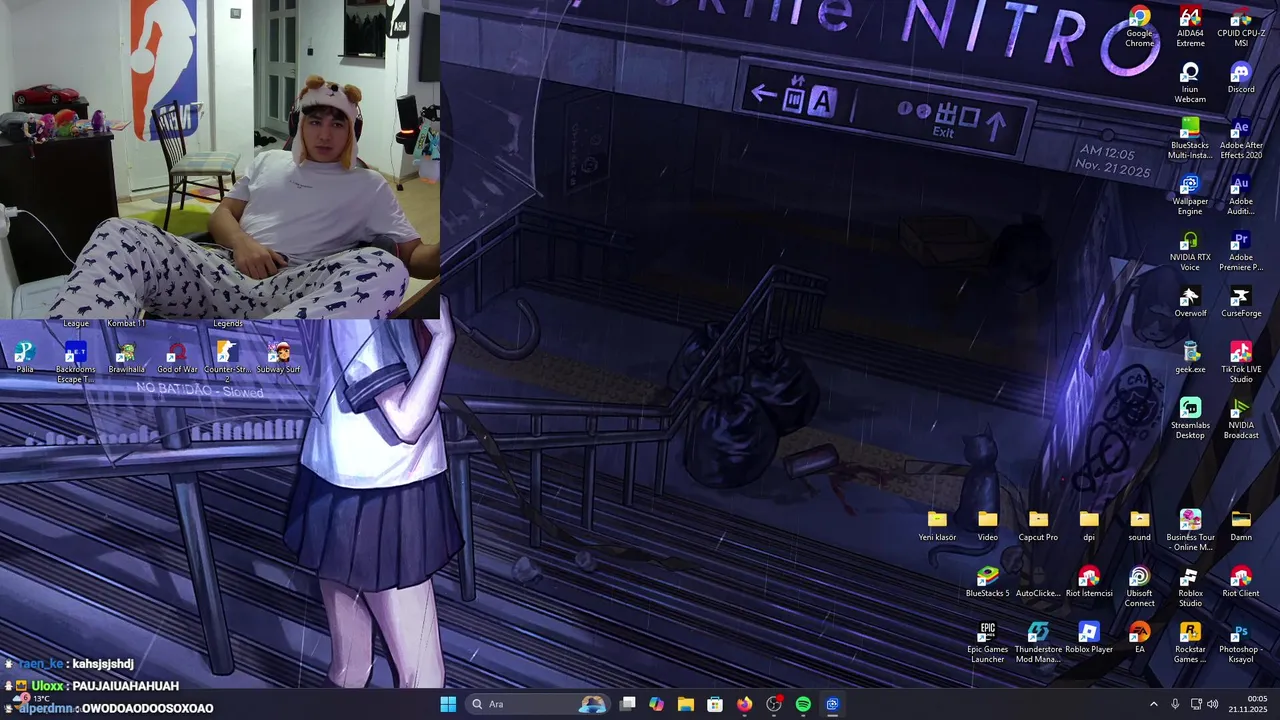The width and height of the screenshot is (1280, 720).
Task: Launch Roblox Player from desktop
Action: pyautogui.click(x=1089, y=638)
